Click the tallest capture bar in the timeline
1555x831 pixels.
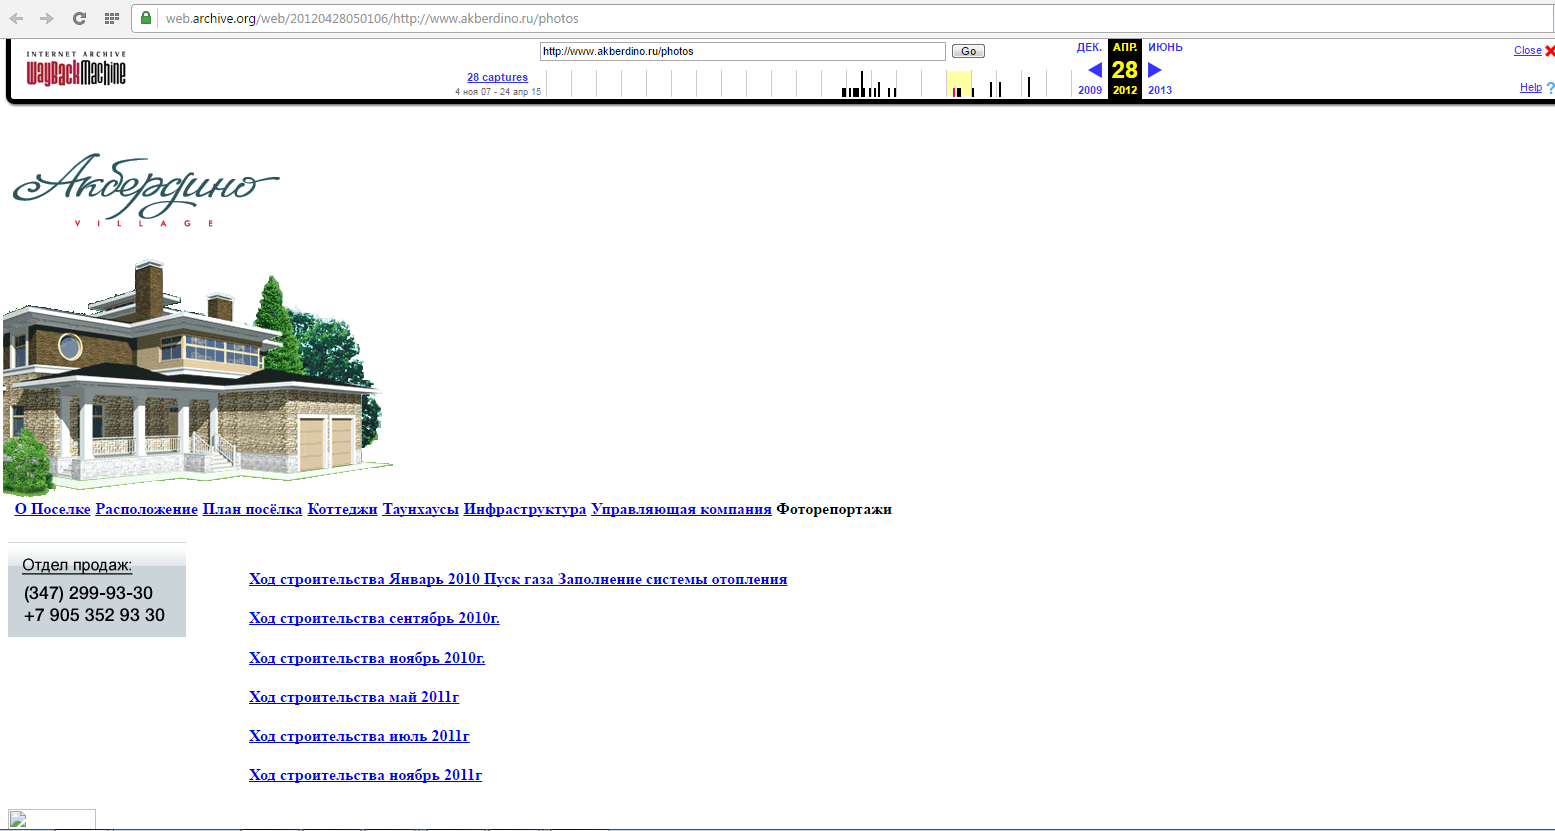tap(861, 84)
